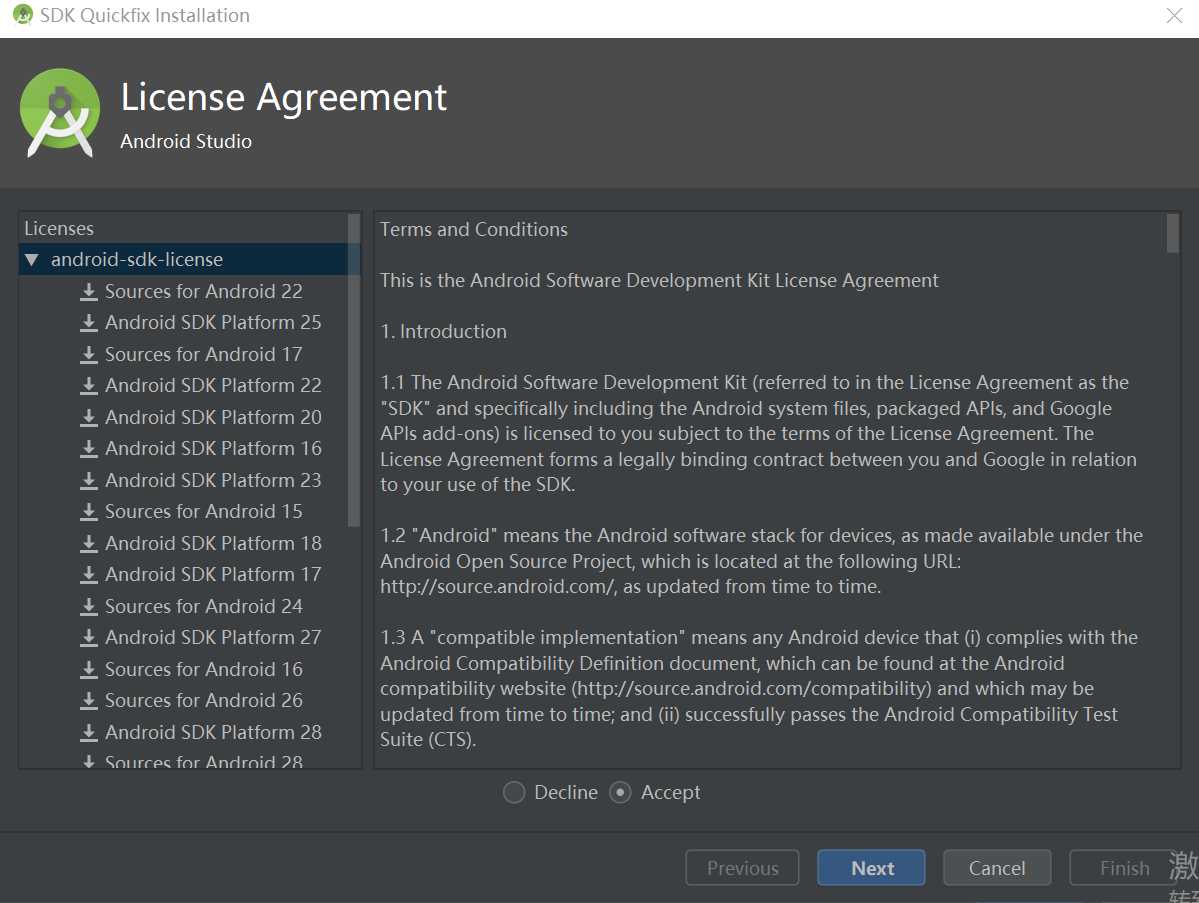Screen dimensions: 1199x903
Task: Click the 'Android Studio' subtitle in the header
Action: [x=186, y=141]
